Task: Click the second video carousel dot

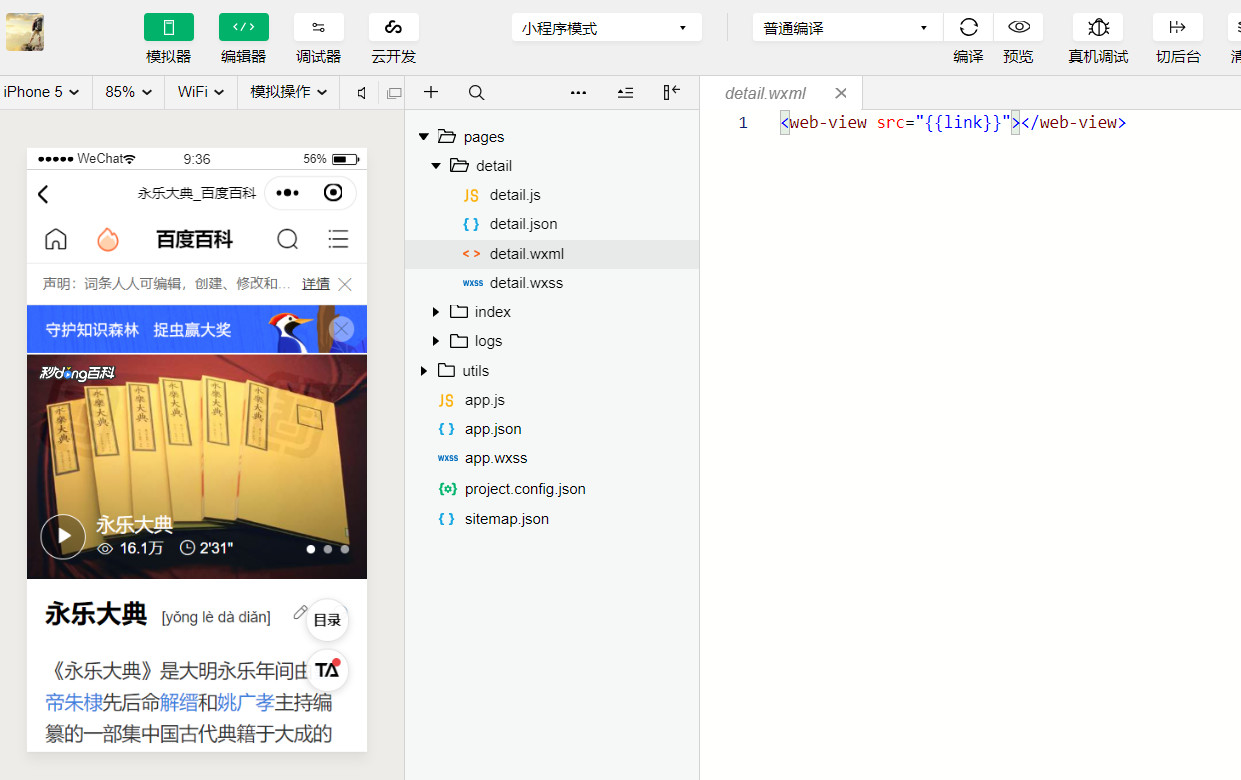Action: click(x=328, y=549)
